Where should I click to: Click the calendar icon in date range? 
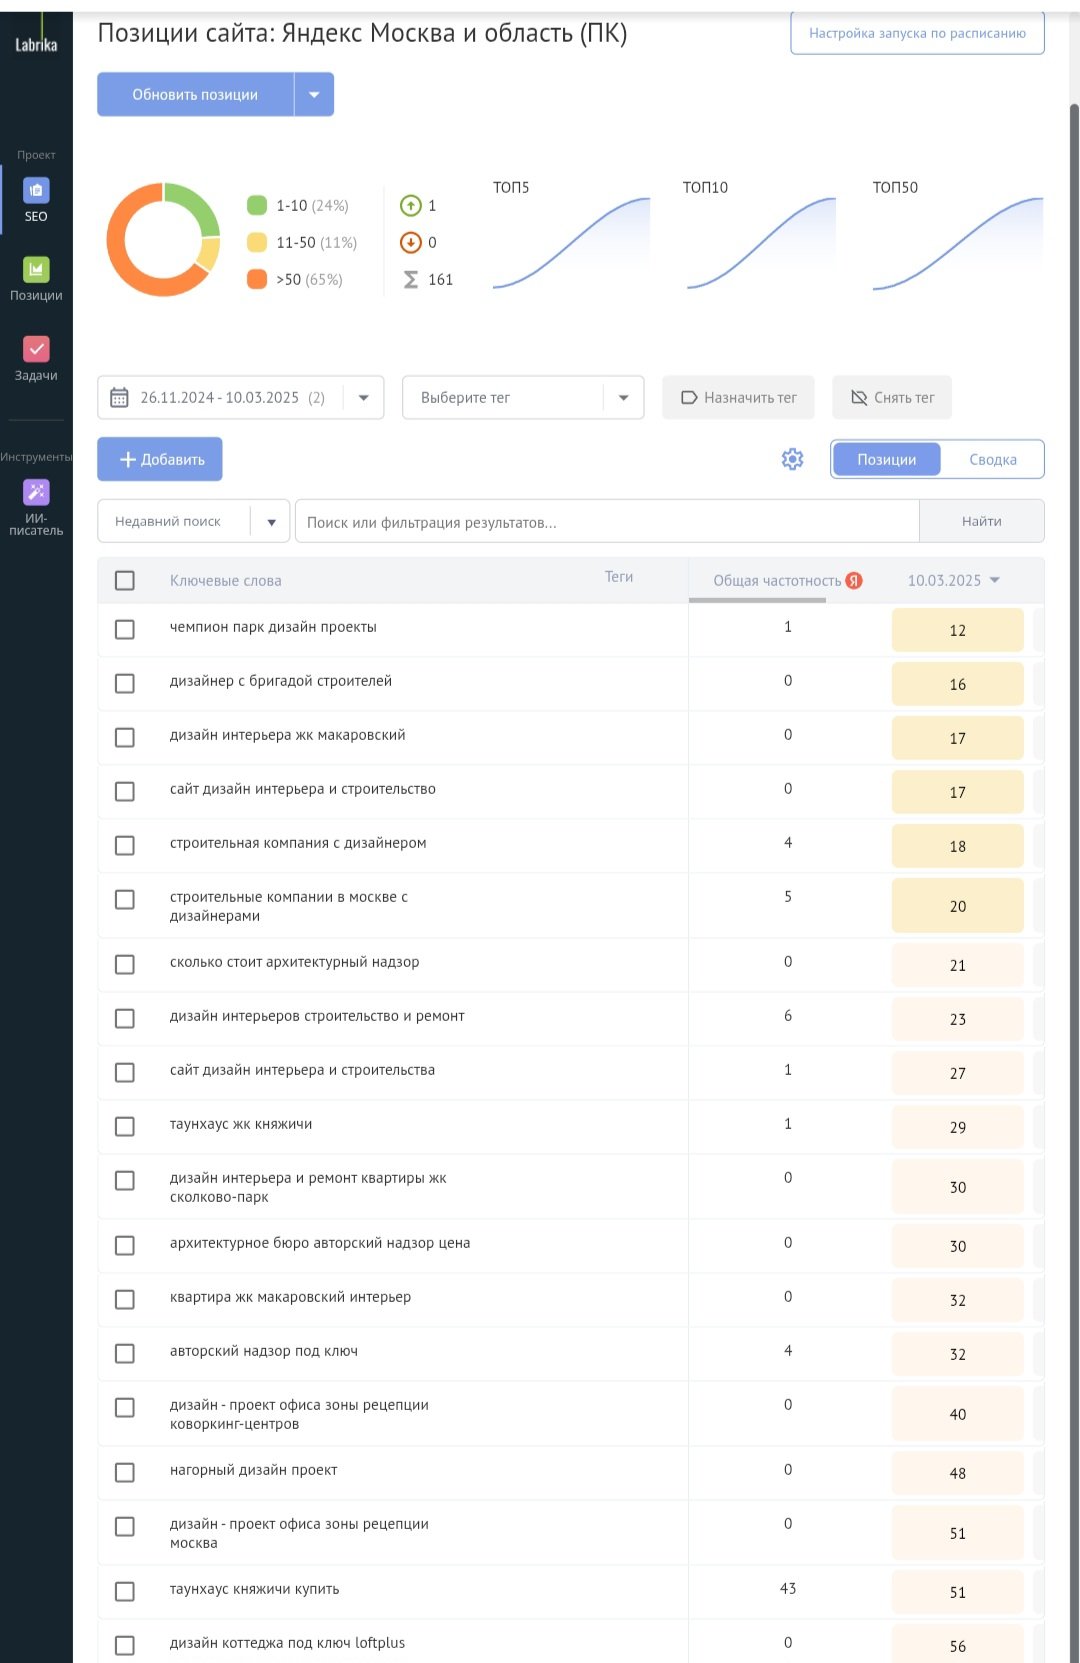click(x=119, y=397)
